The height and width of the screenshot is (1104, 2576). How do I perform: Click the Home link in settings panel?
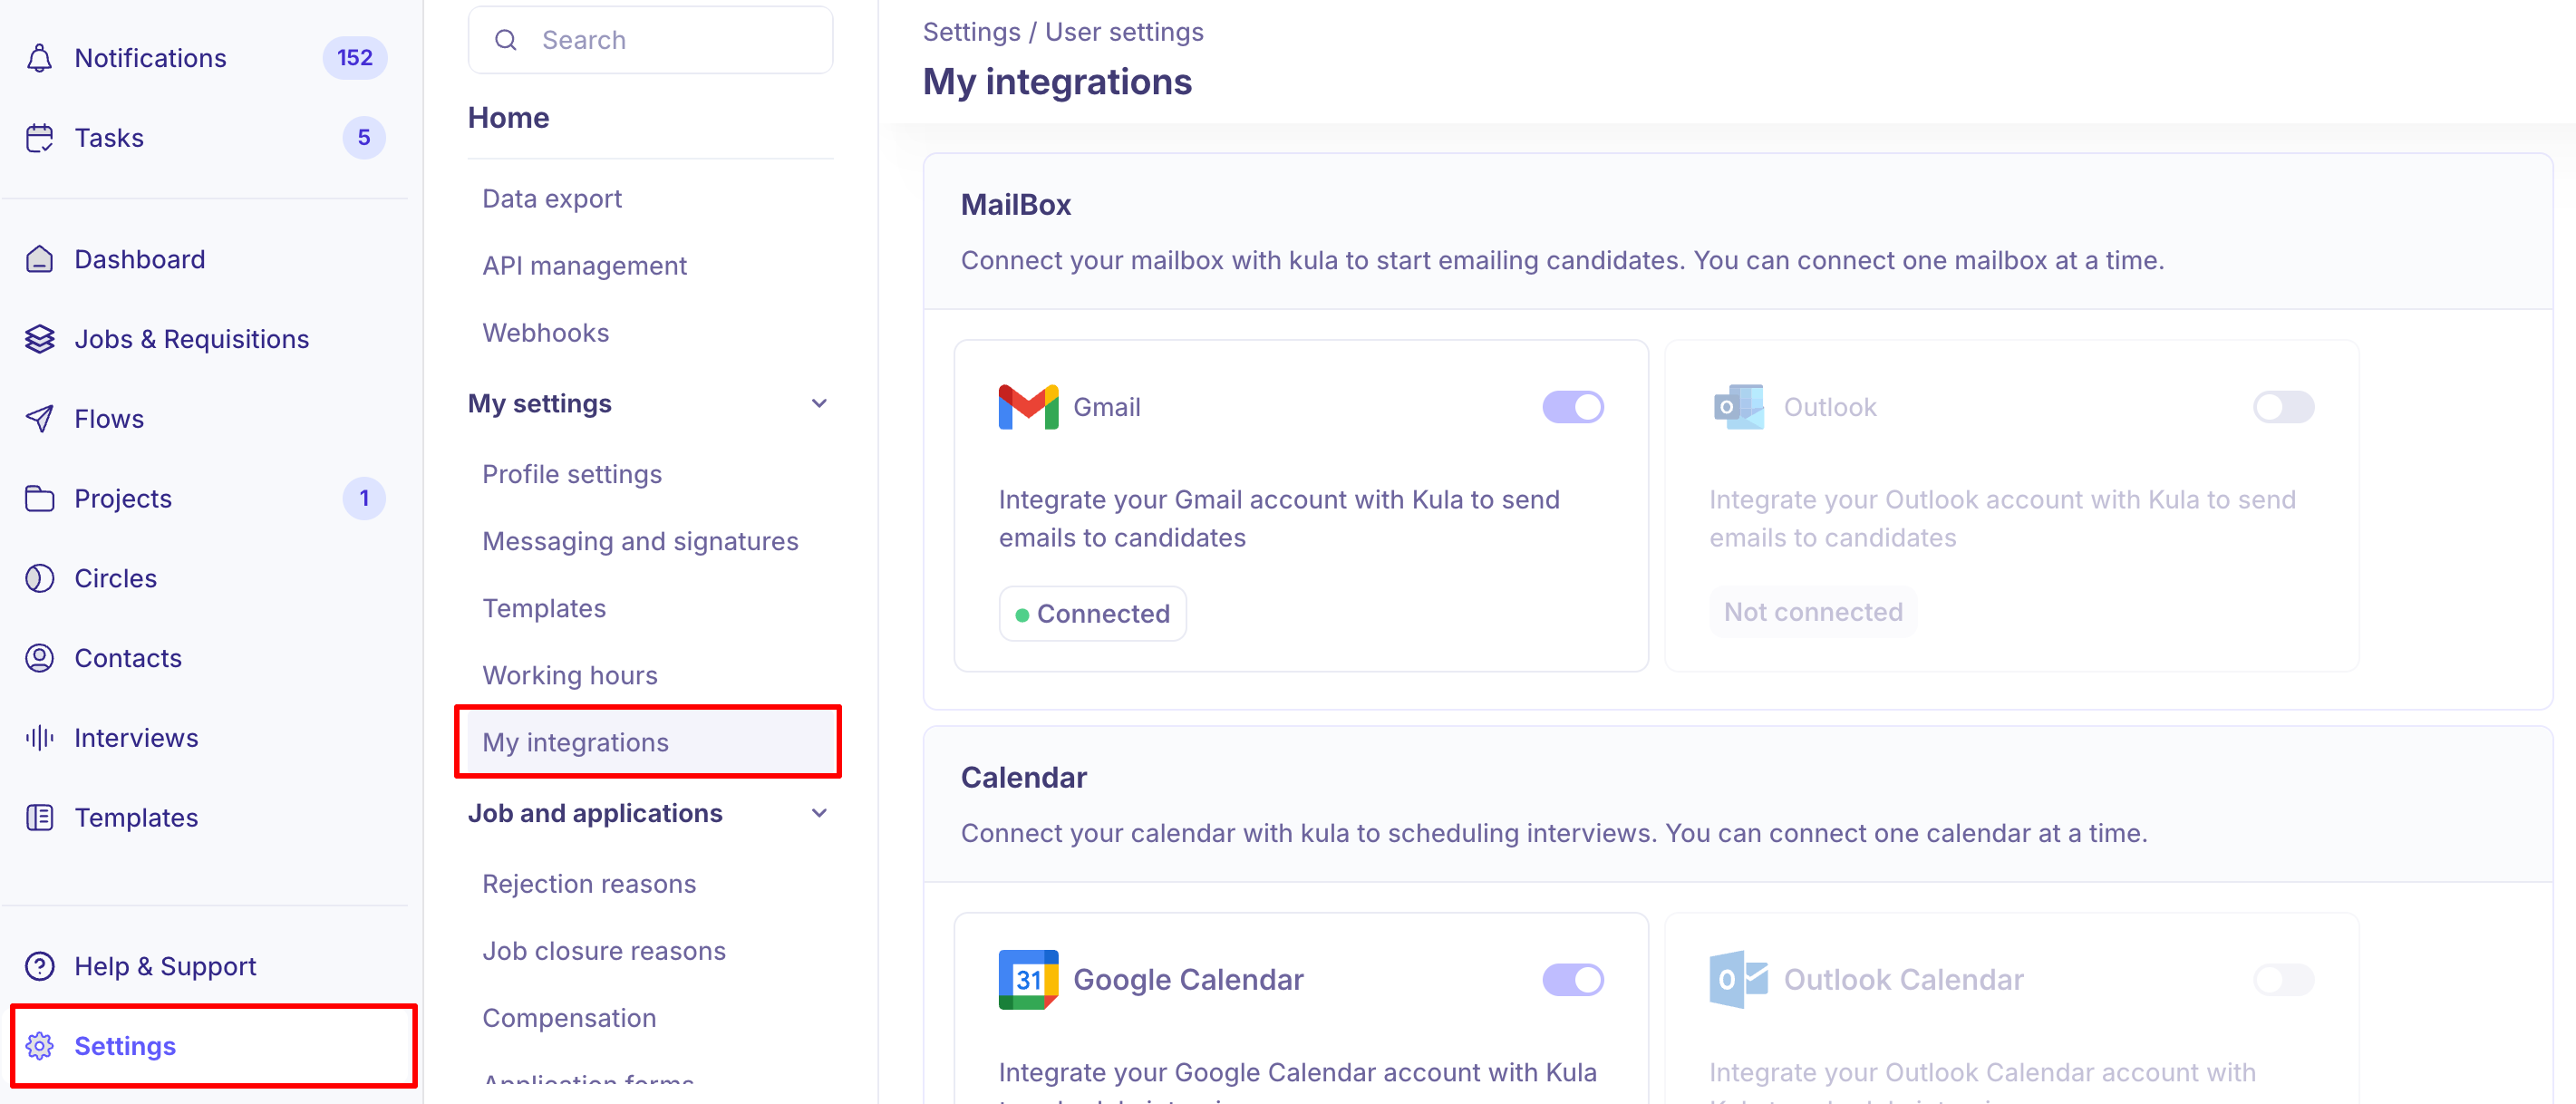tap(508, 118)
